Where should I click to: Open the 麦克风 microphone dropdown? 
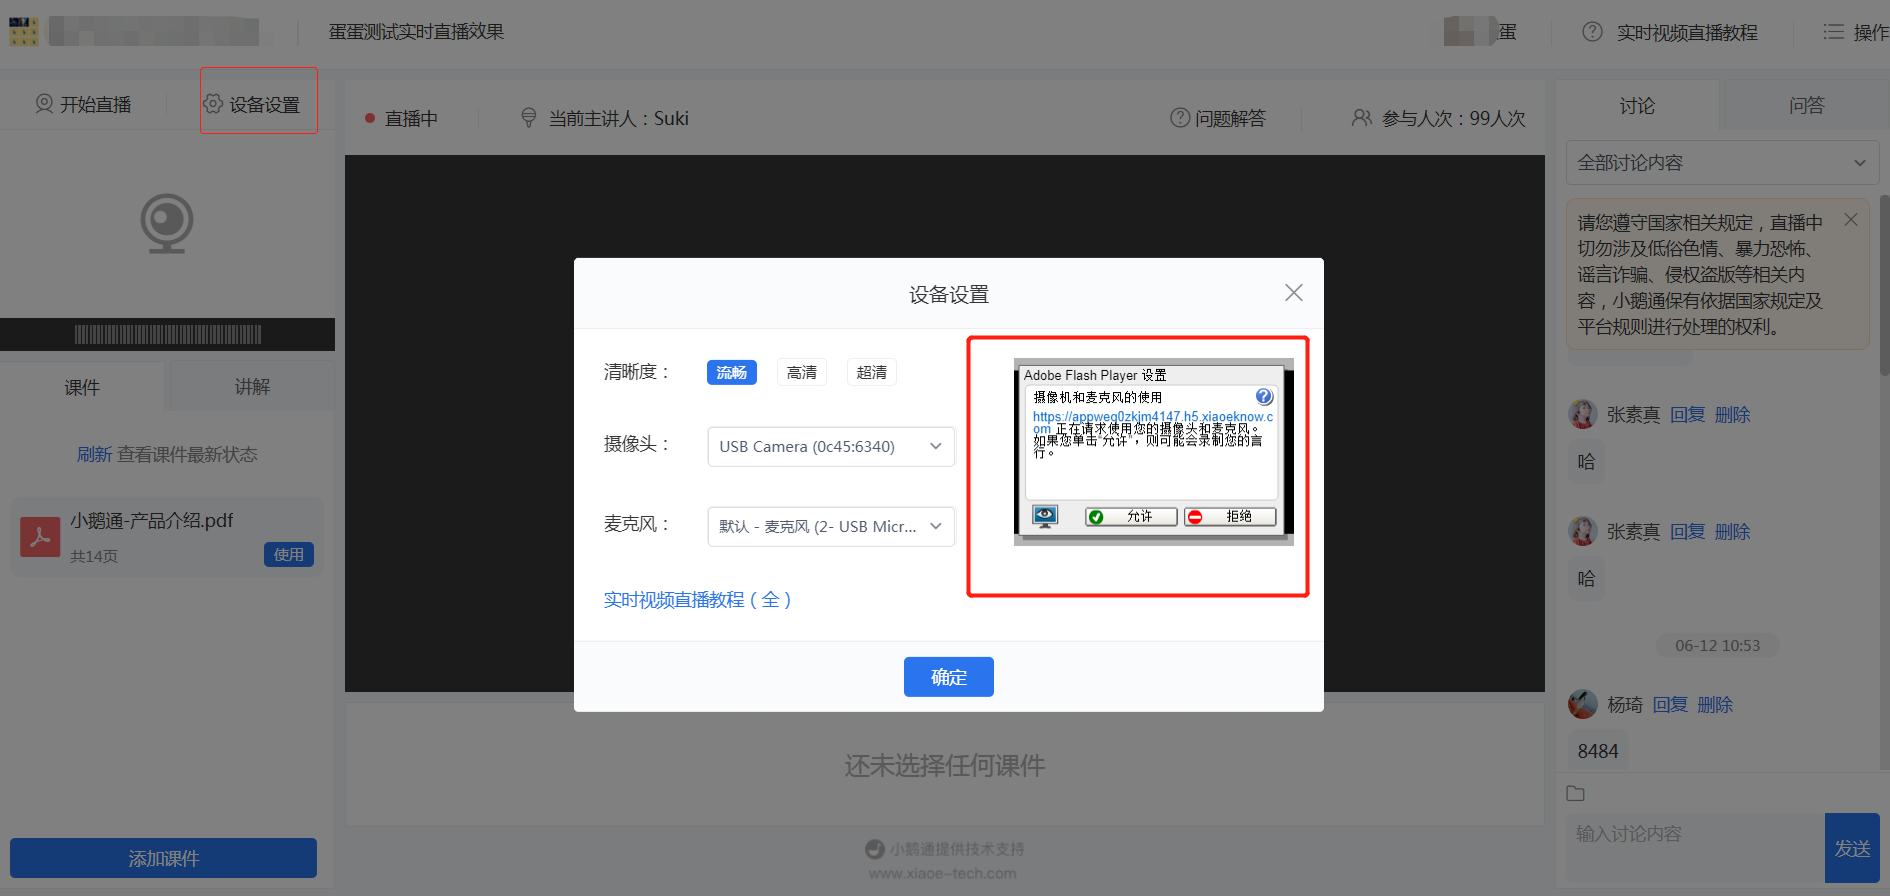tap(830, 527)
